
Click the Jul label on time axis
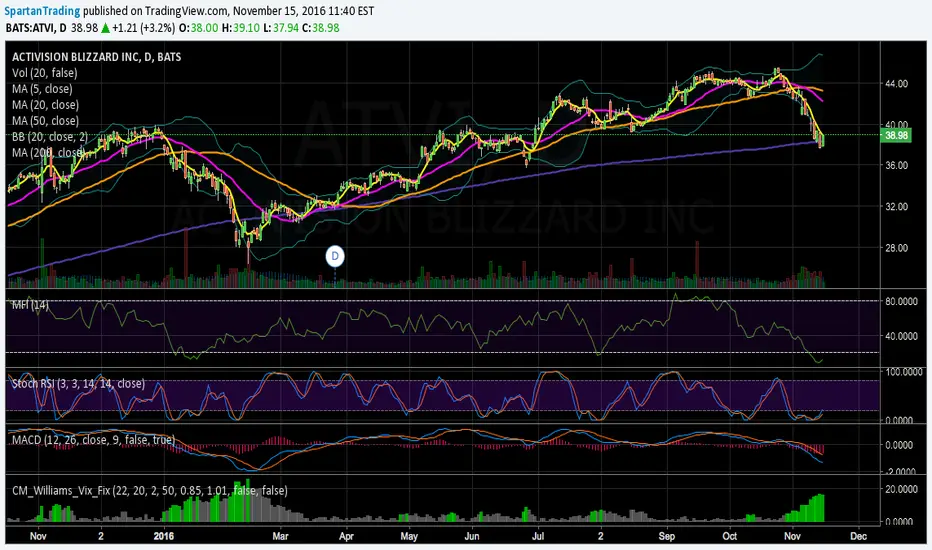click(x=538, y=536)
